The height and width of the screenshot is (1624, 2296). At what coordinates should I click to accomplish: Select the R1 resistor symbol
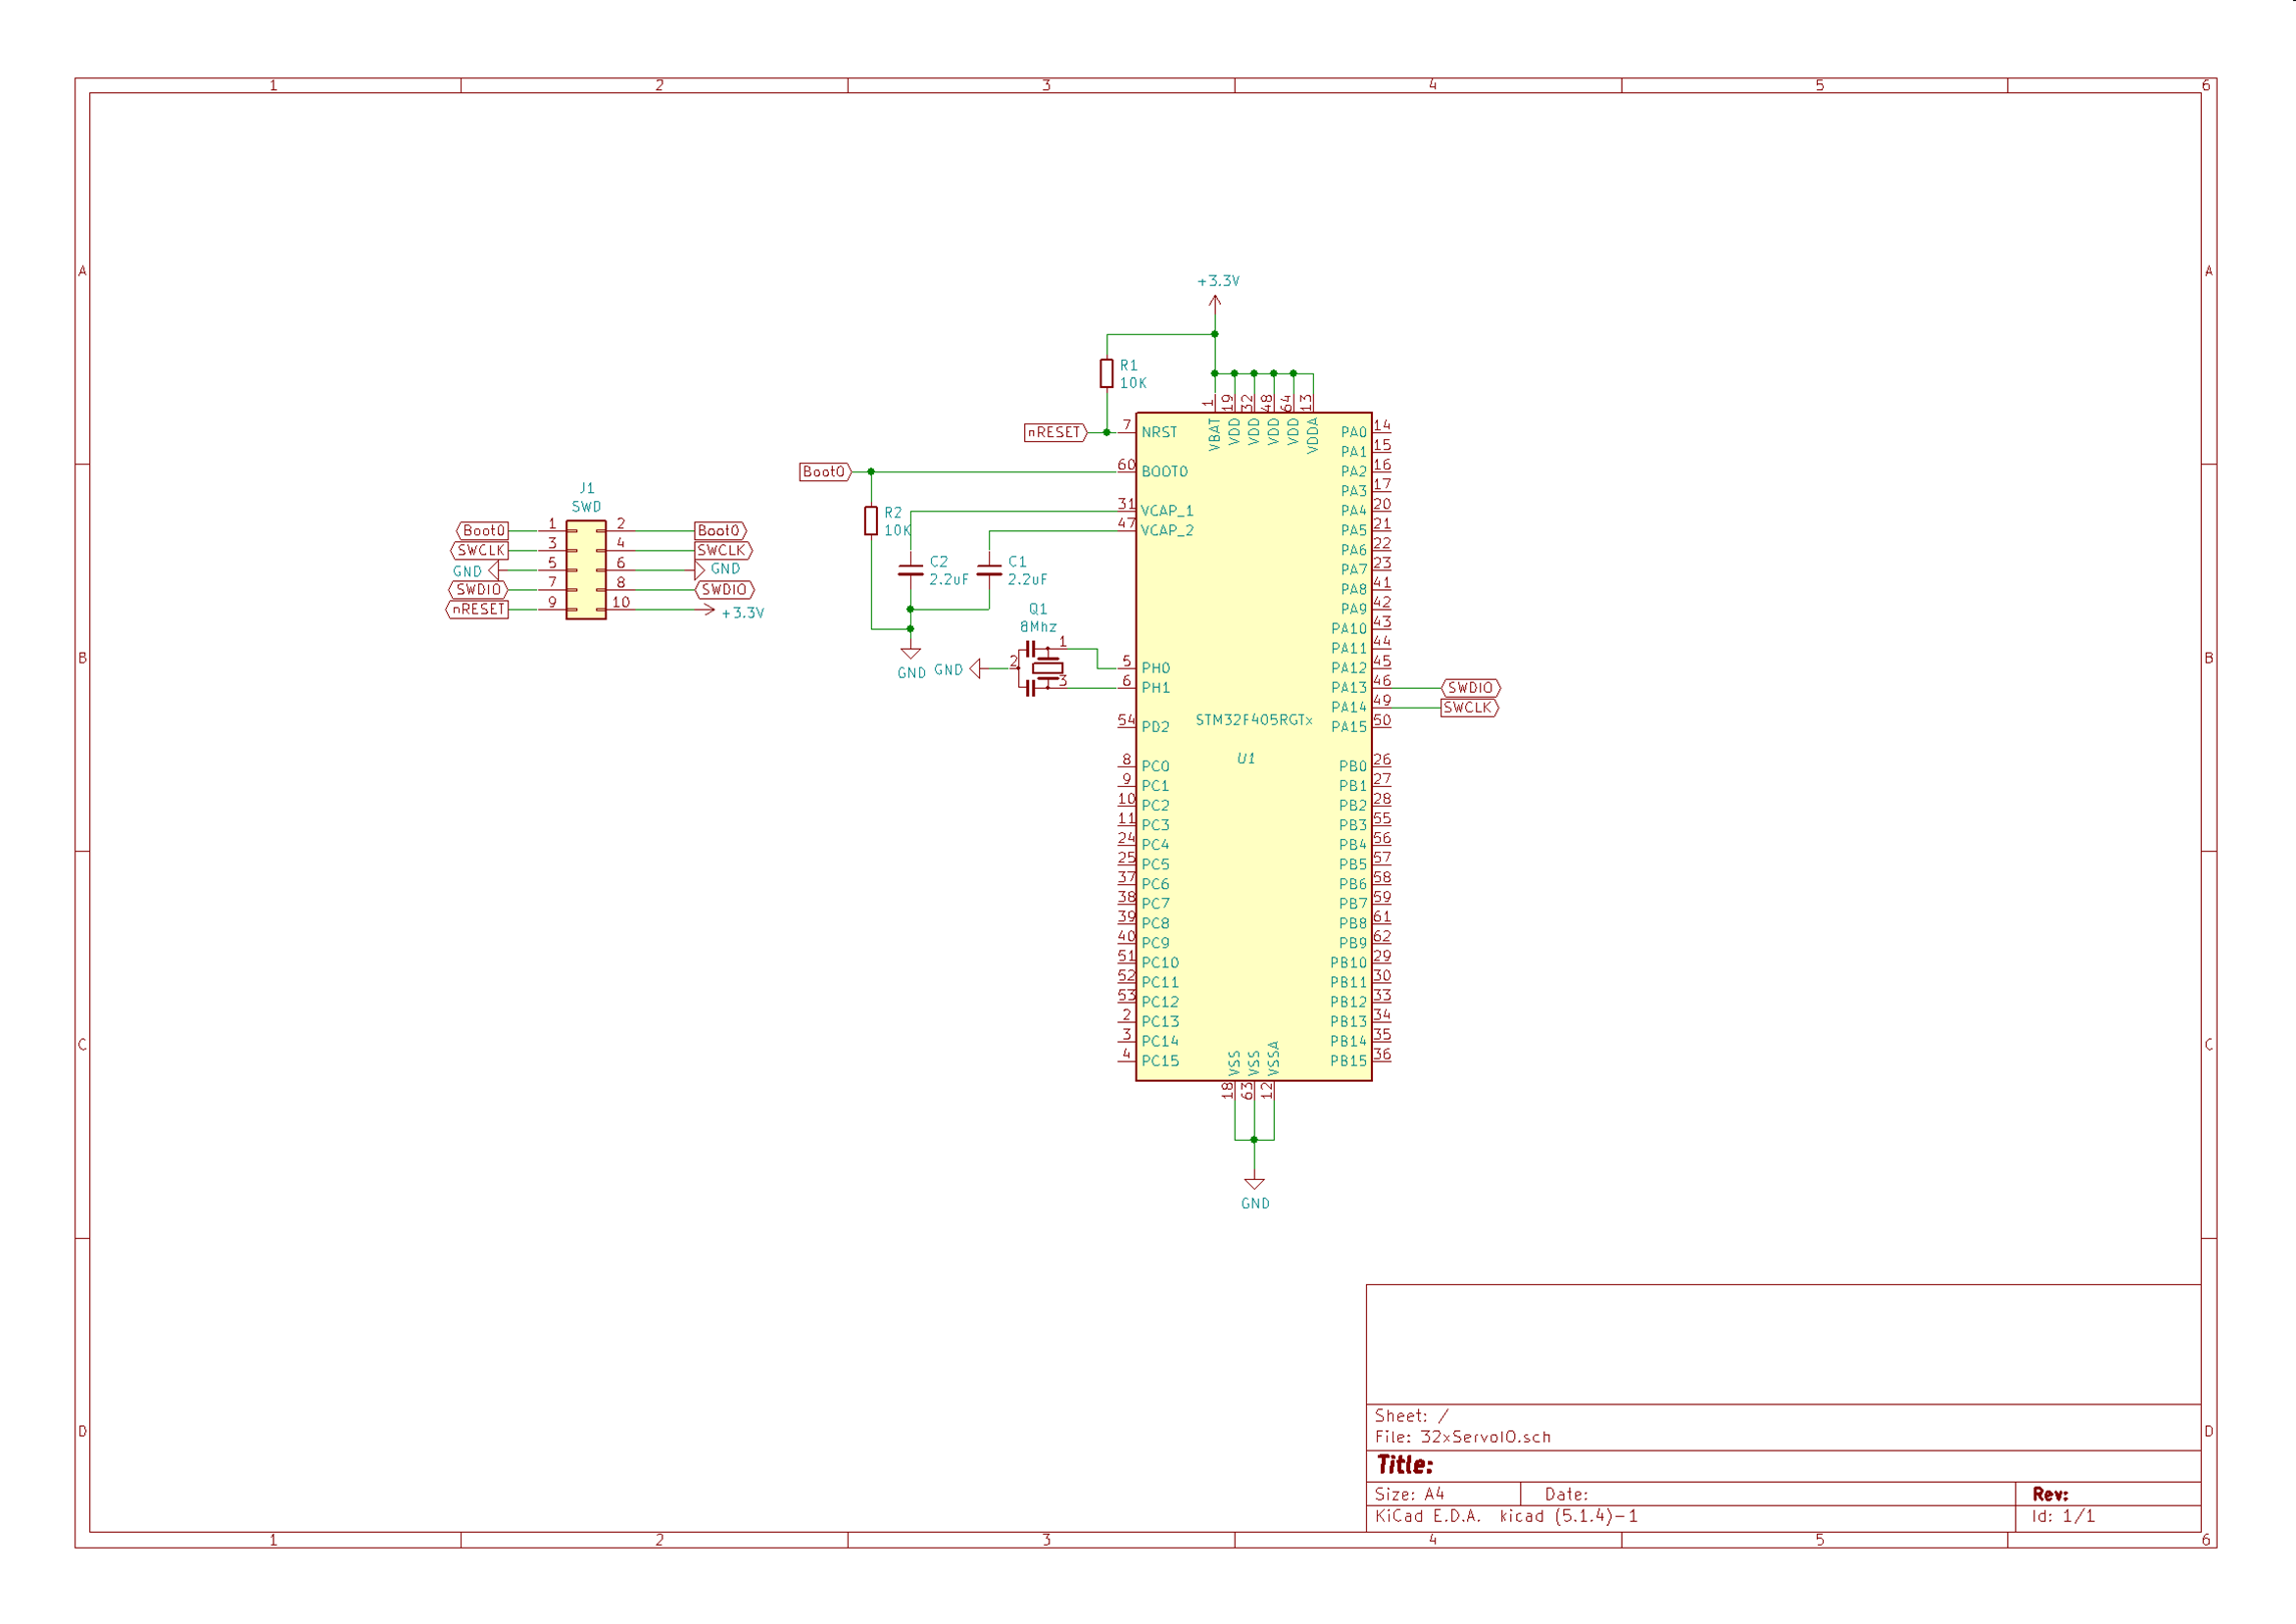pyautogui.click(x=1106, y=373)
